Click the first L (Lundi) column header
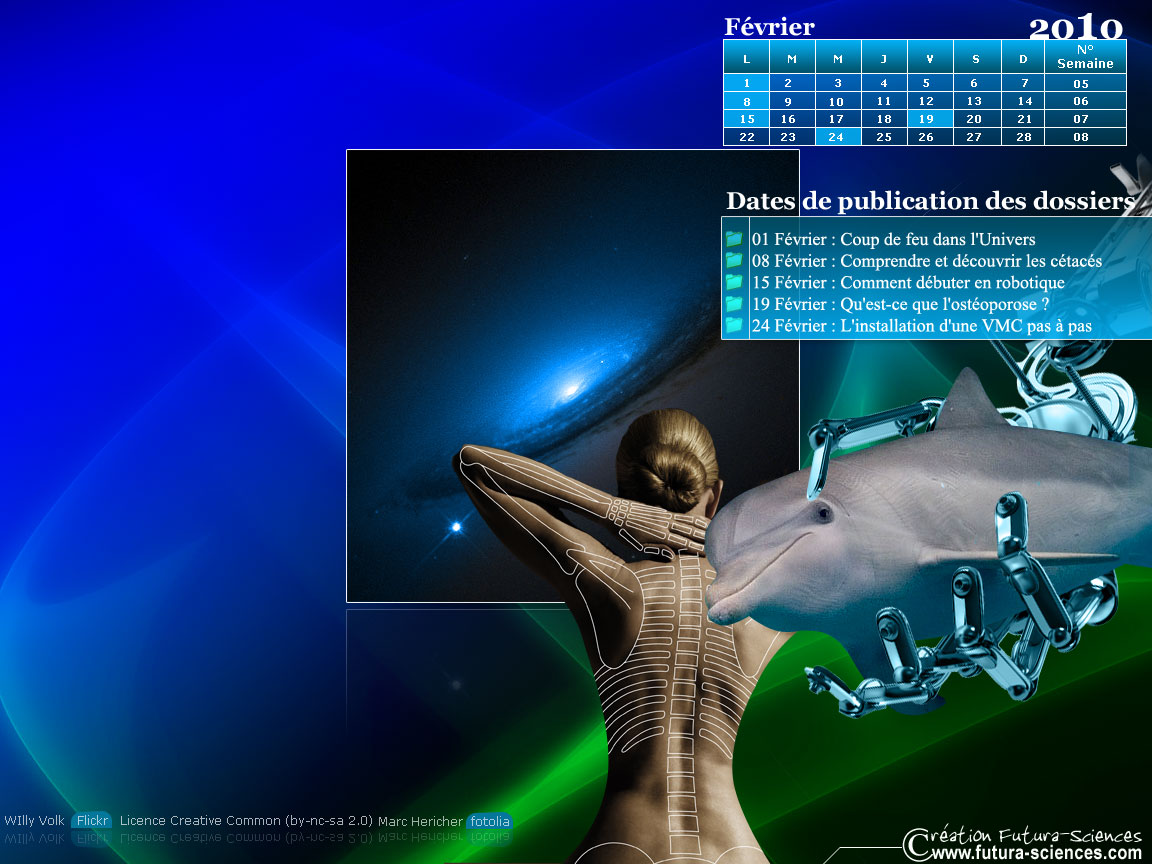Image resolution: width=1152 pixels, height=864 pixels. (x=746, y=58)
